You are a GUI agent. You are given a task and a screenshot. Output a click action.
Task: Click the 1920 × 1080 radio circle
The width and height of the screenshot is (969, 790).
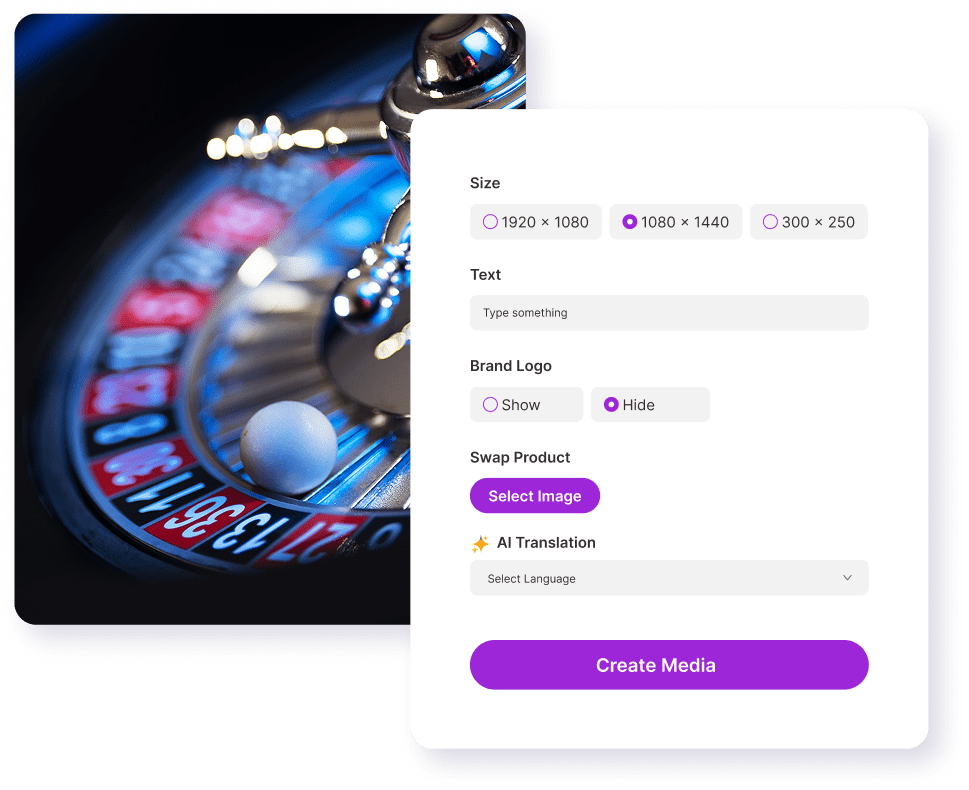490,222
